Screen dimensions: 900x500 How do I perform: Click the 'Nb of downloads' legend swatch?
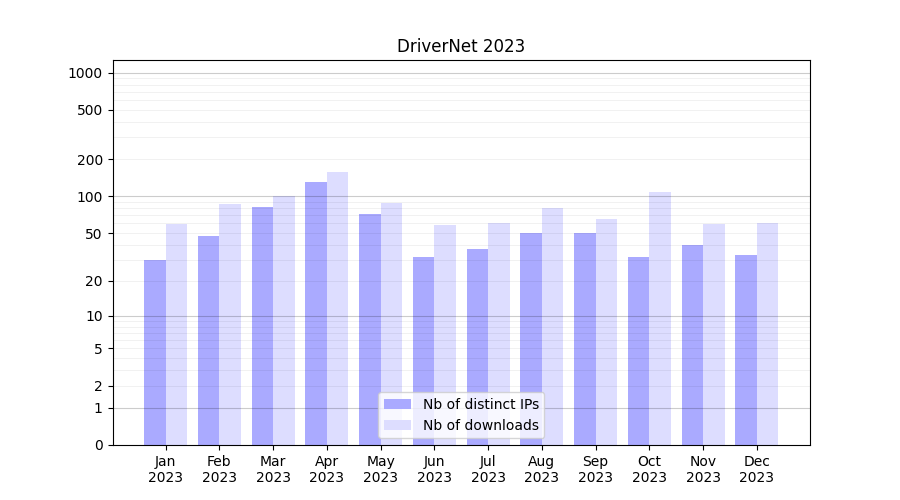point(397,425)
